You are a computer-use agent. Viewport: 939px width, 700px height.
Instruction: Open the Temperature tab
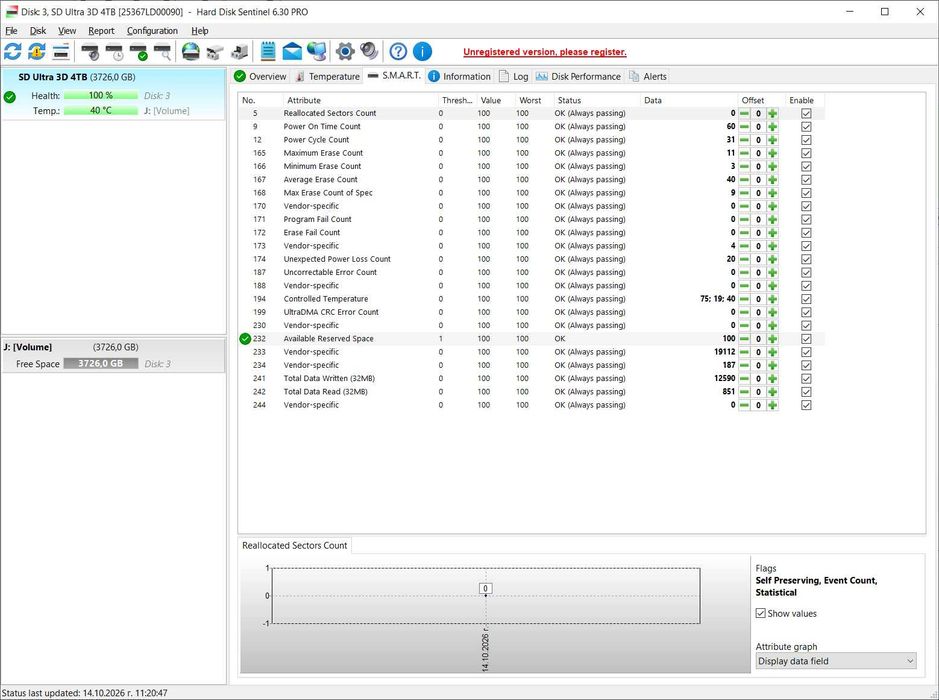(328, 77)
